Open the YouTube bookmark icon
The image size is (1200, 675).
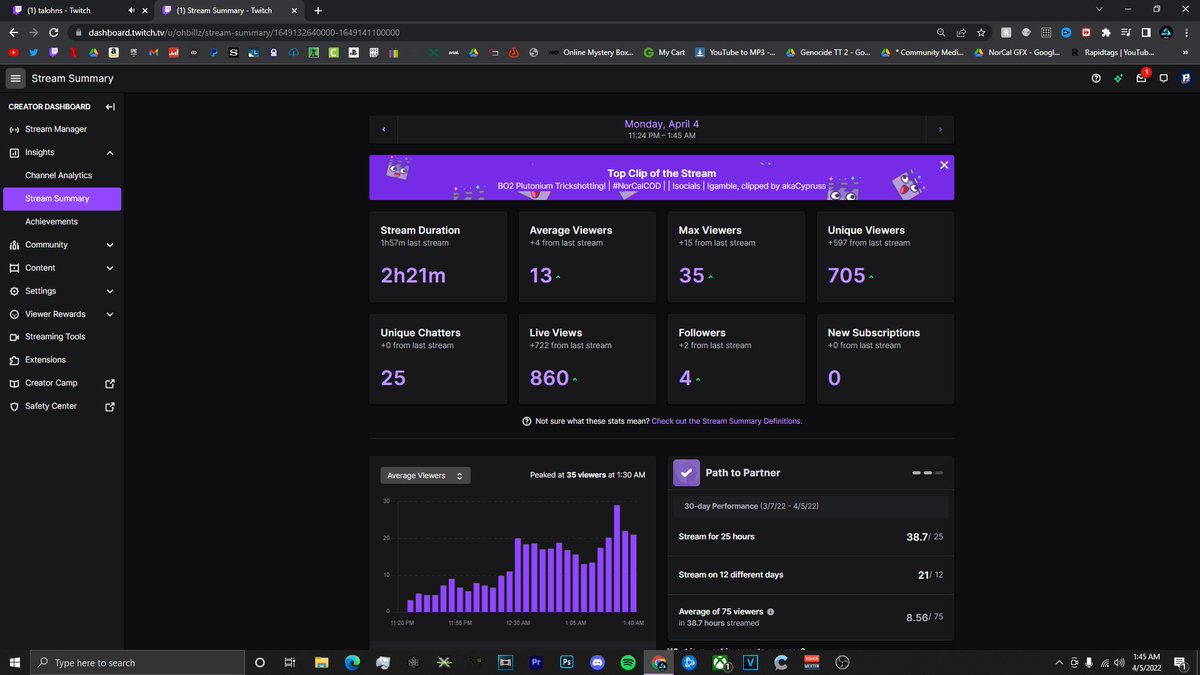point(12,52)
